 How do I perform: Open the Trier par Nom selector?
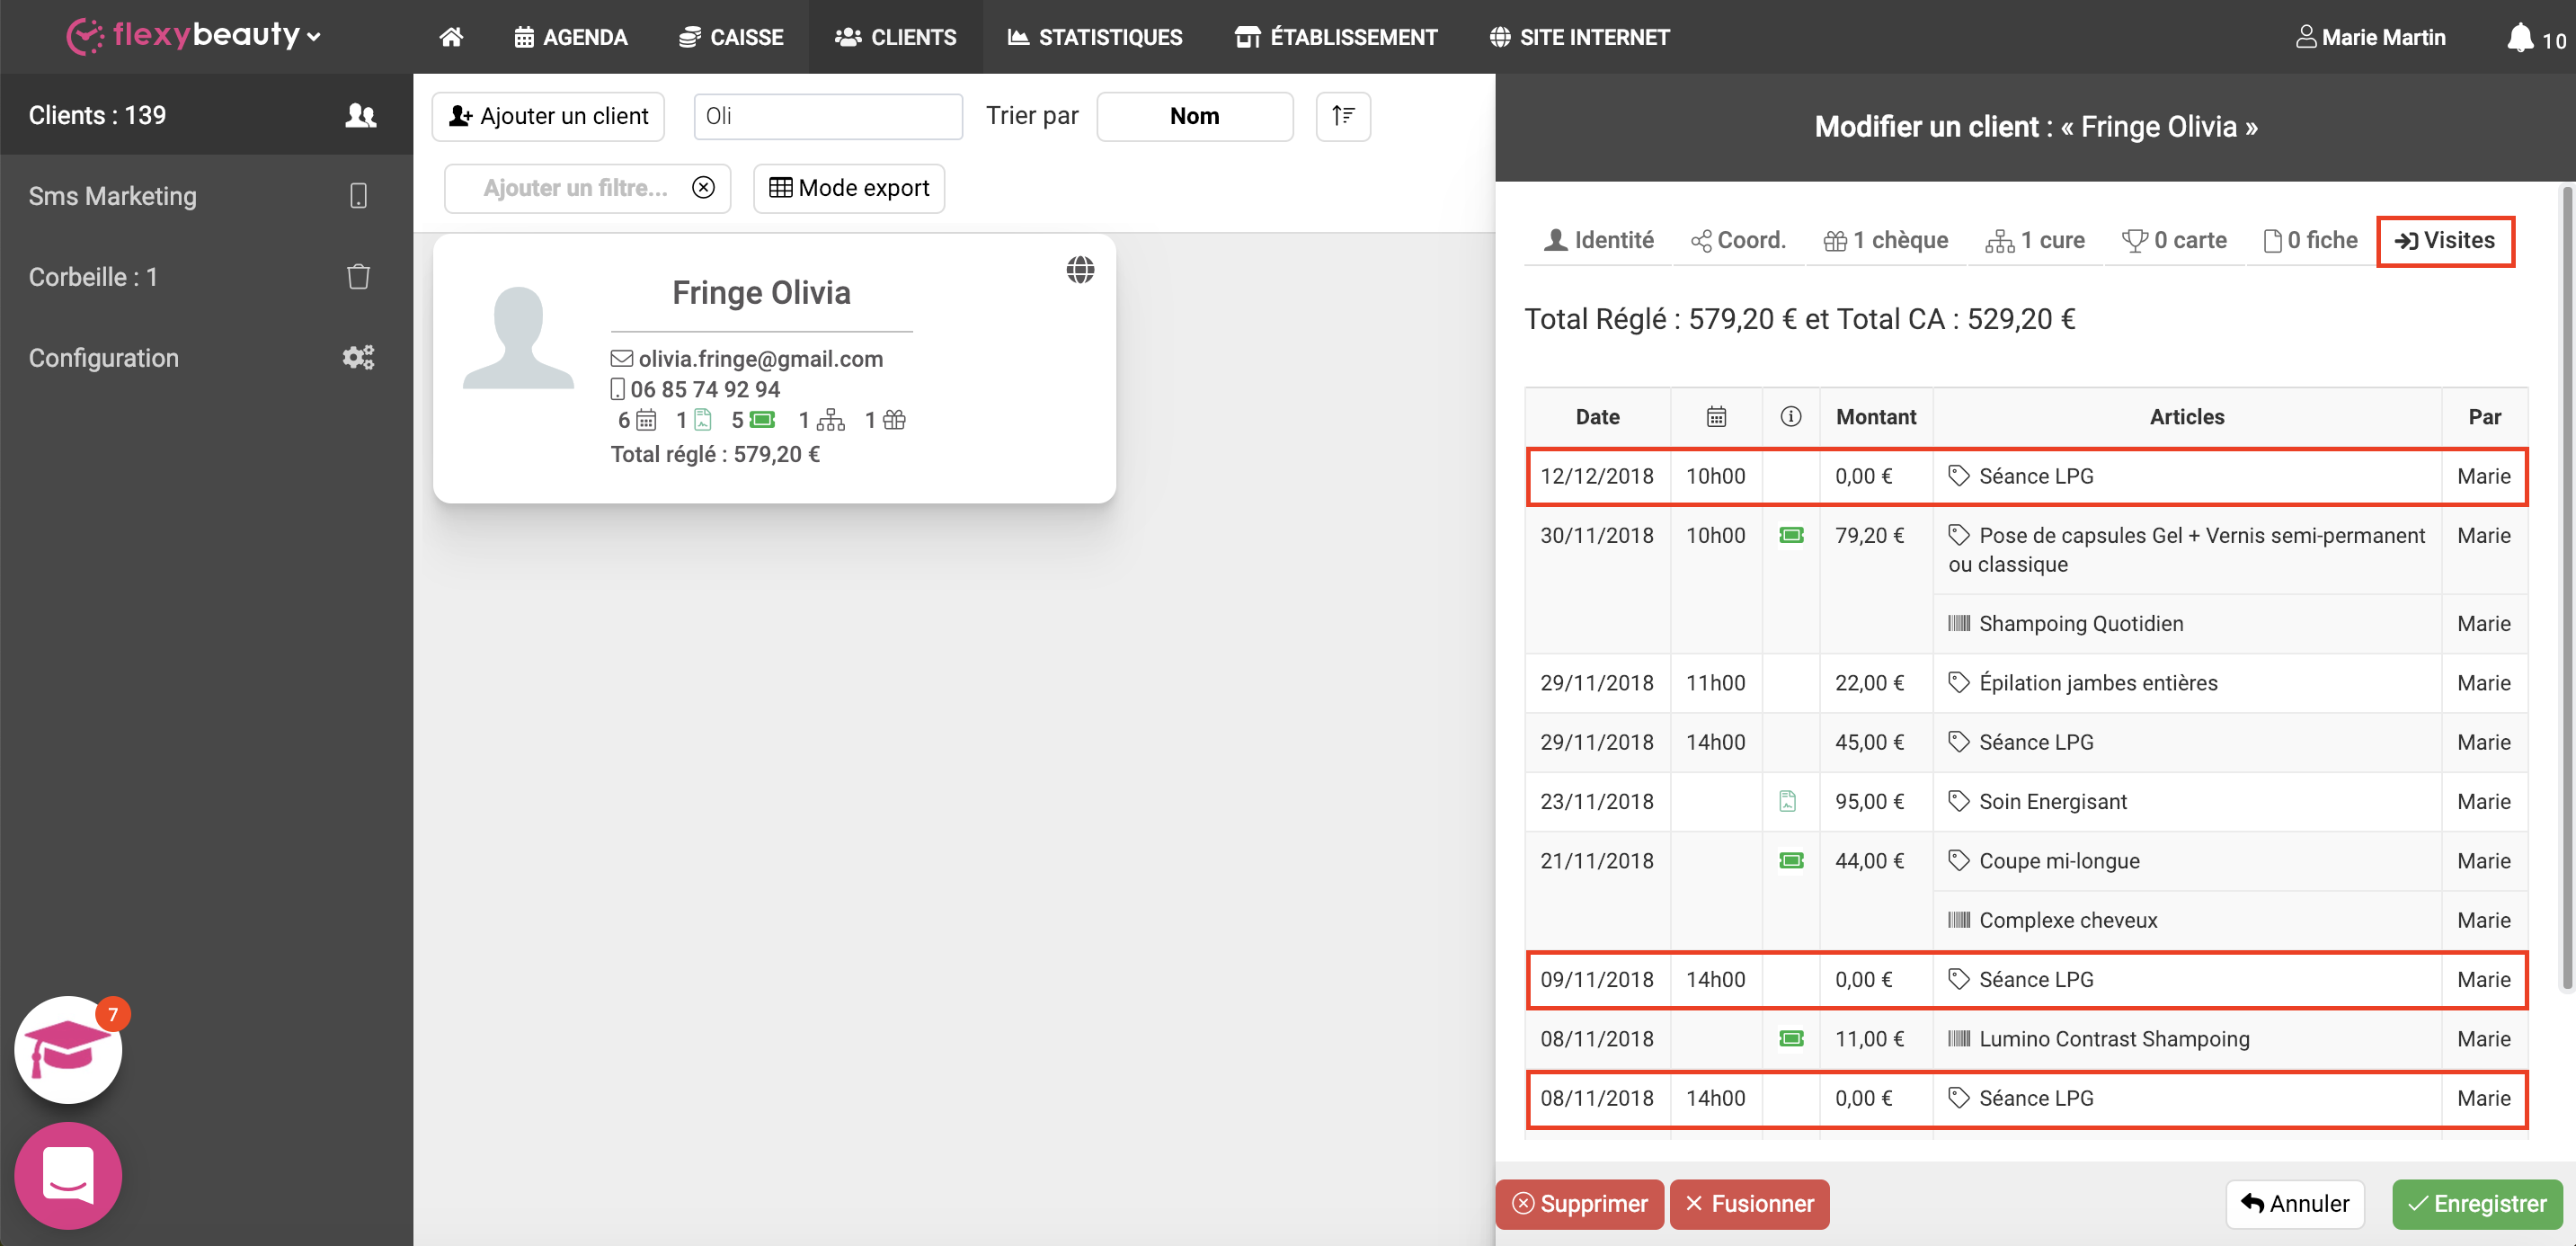pos(1194,116)
